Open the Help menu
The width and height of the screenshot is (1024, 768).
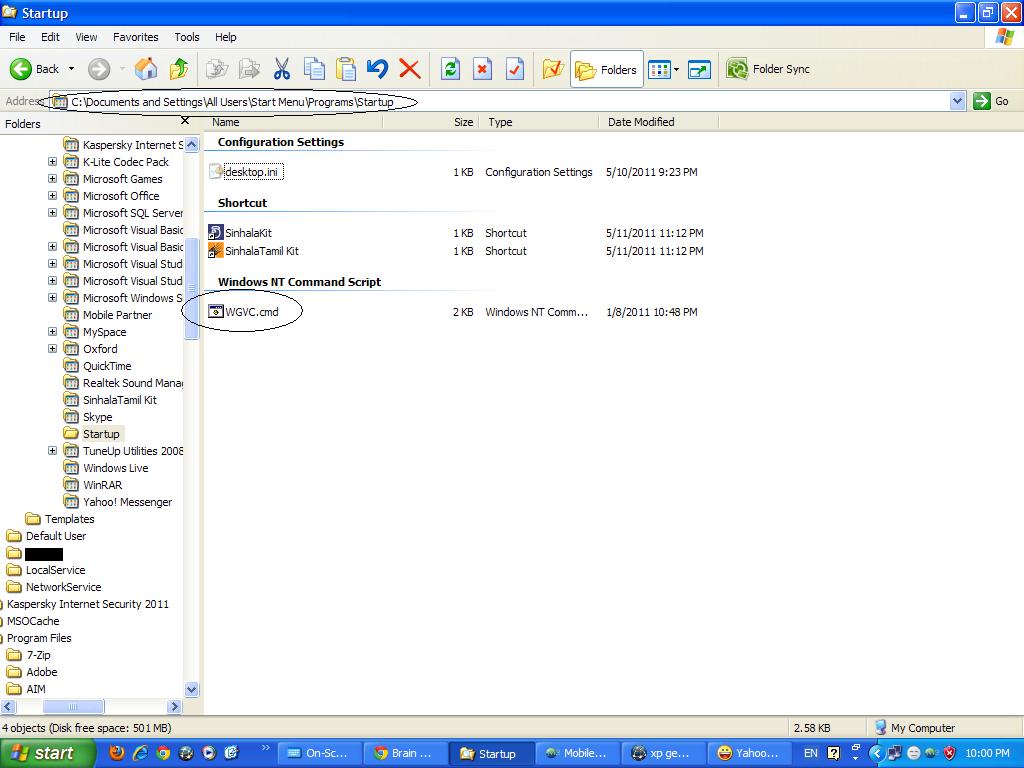225,37
